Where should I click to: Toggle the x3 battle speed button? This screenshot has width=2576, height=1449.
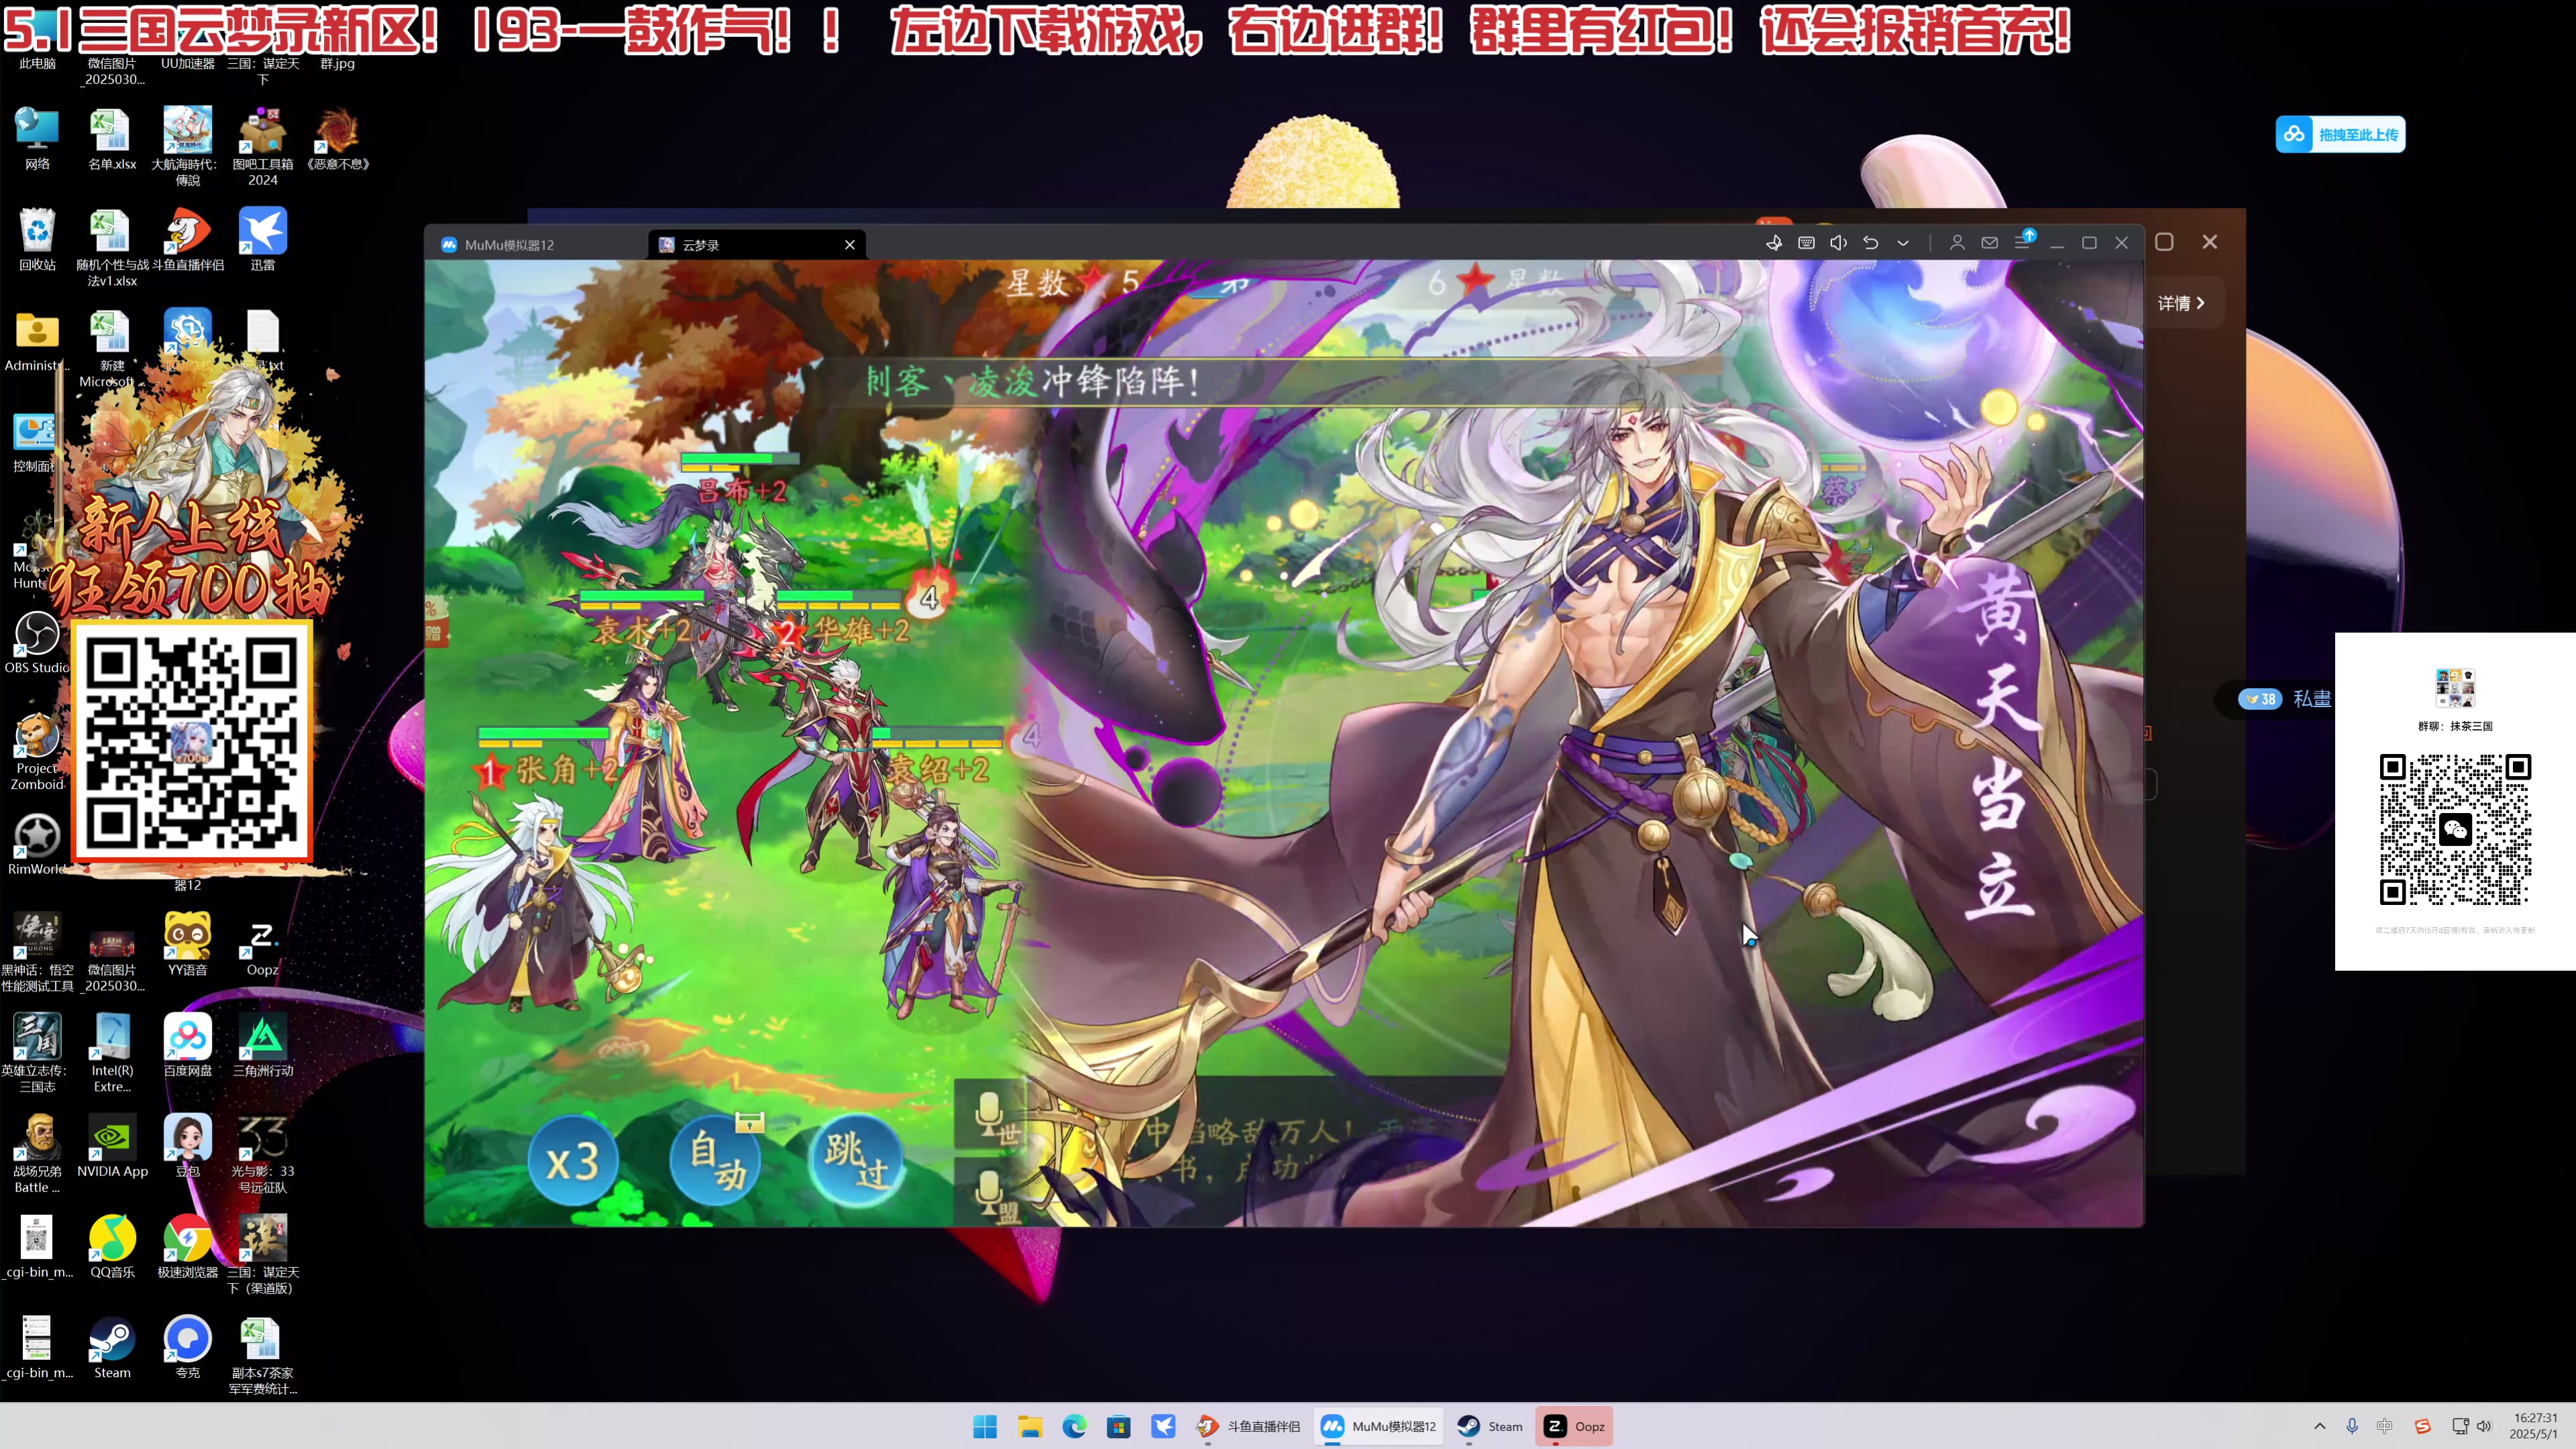[573, 1162]
